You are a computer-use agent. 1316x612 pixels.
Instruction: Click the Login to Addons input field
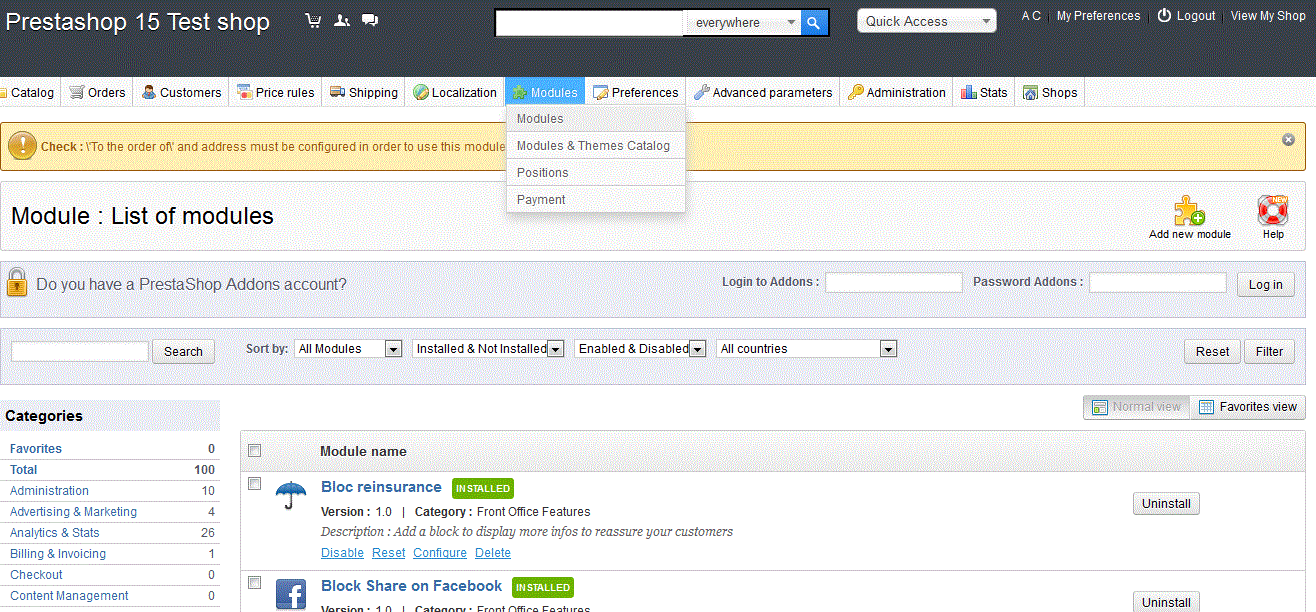(893, 283)
